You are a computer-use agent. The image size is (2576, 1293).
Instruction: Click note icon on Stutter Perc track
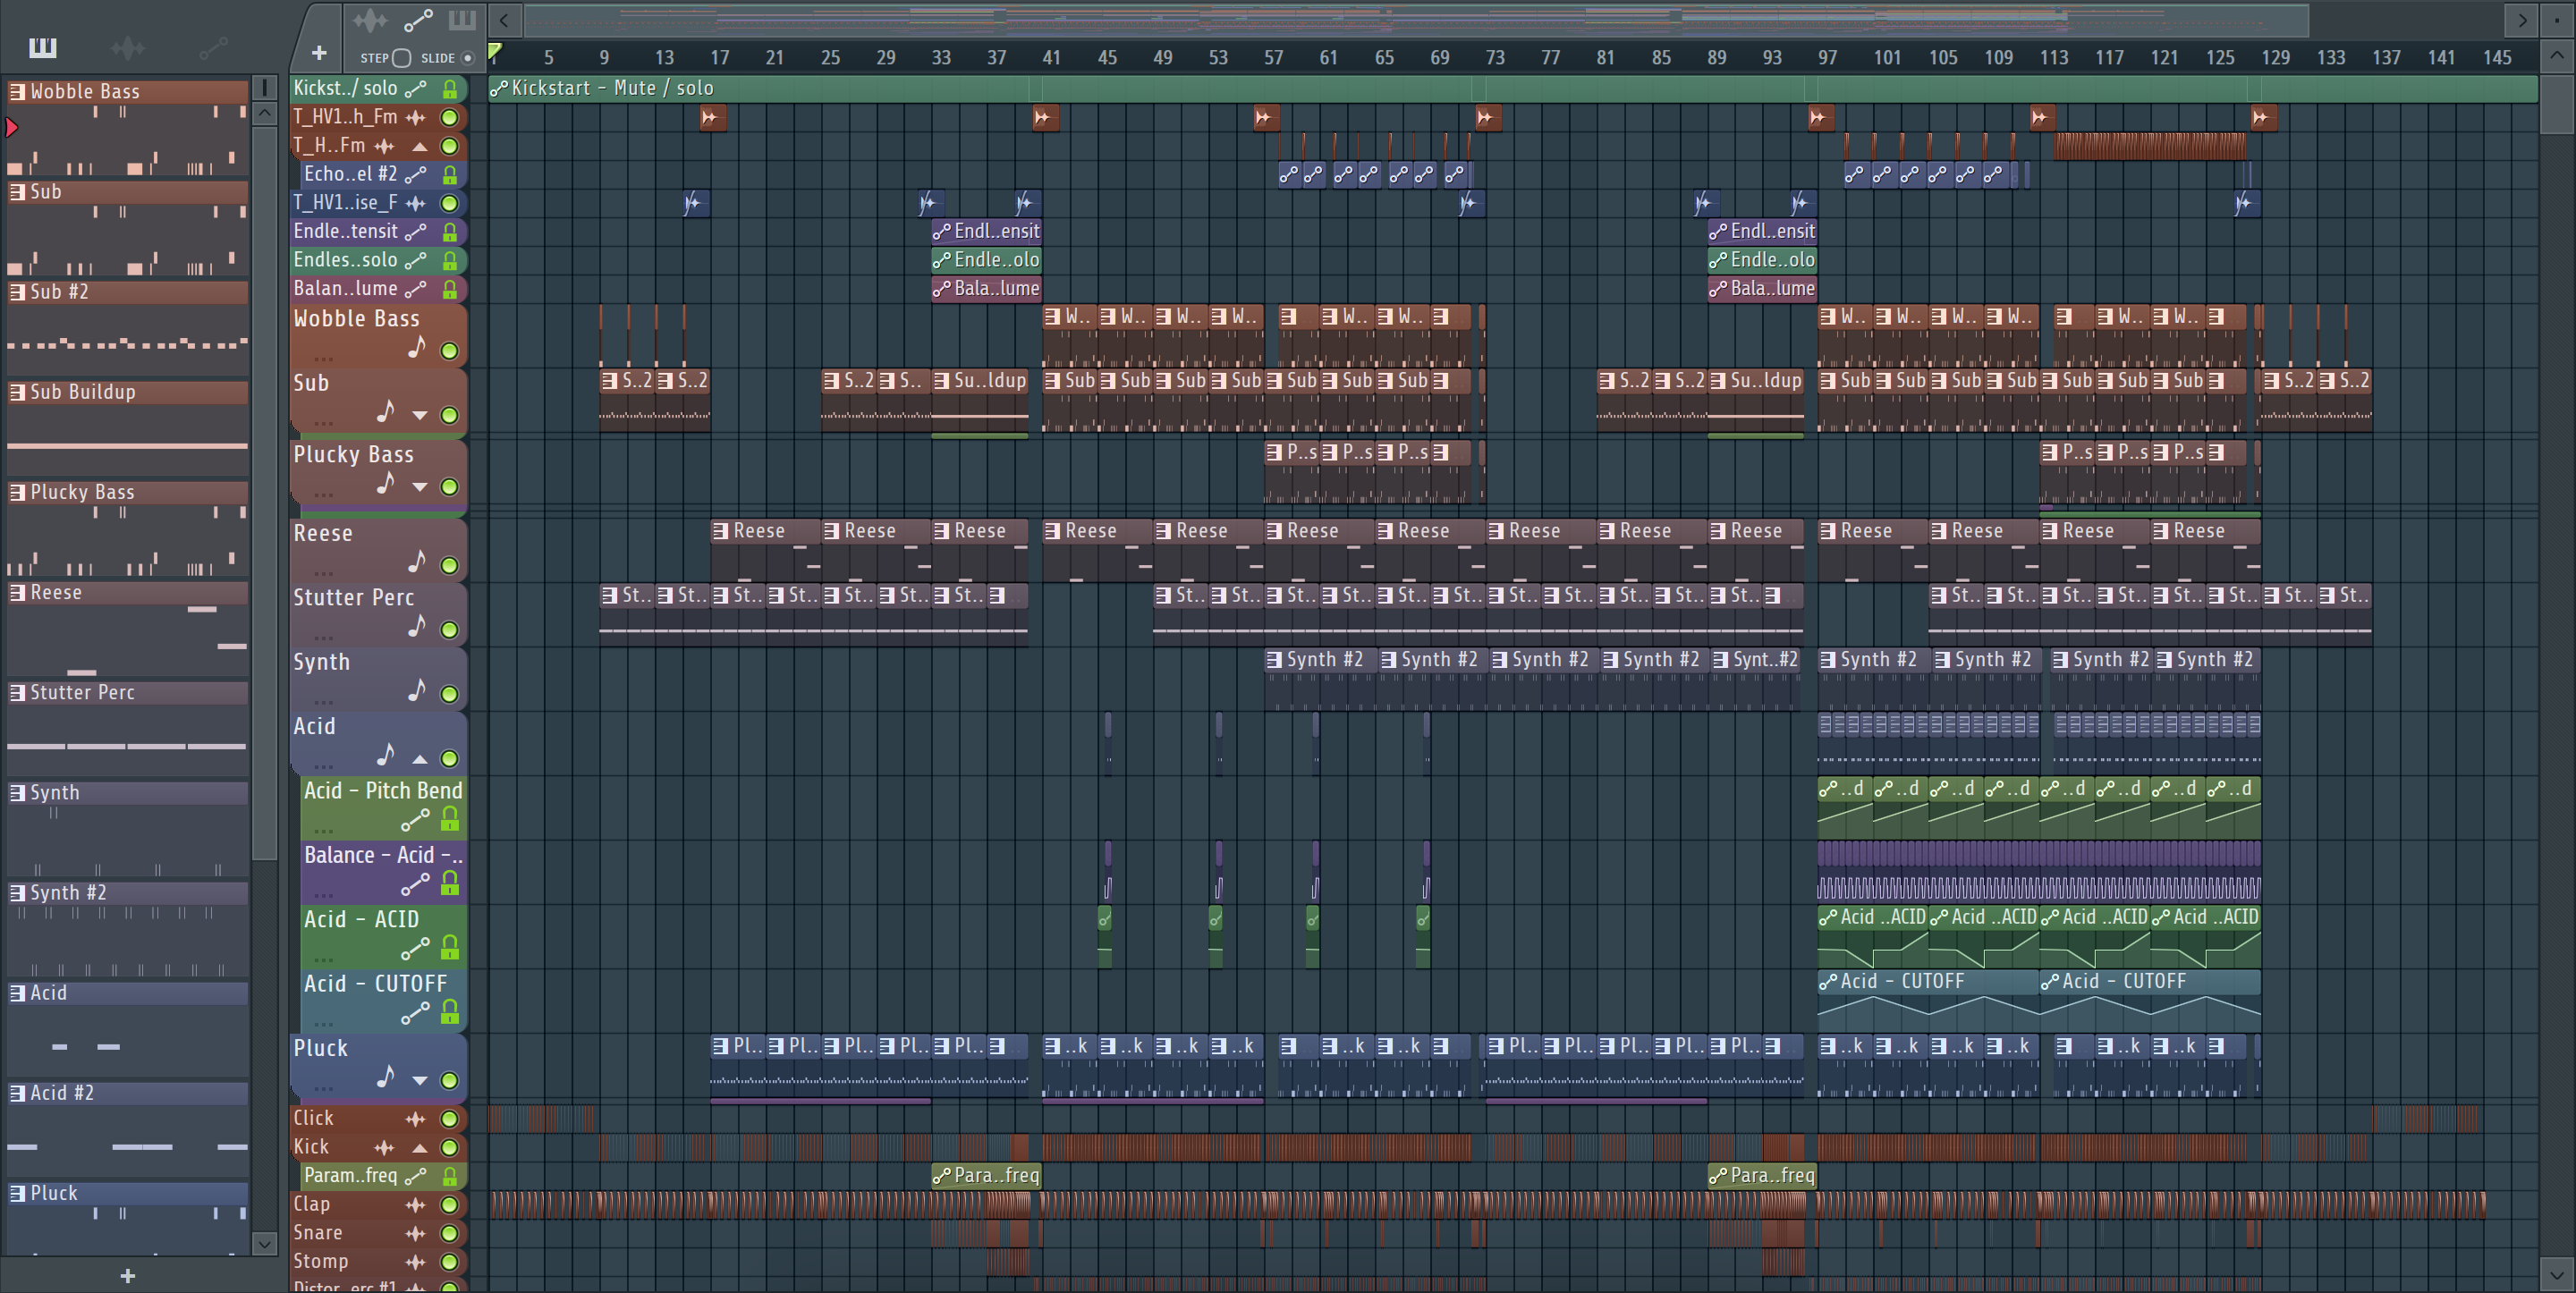pyautogui.click(x=417, y=626)
